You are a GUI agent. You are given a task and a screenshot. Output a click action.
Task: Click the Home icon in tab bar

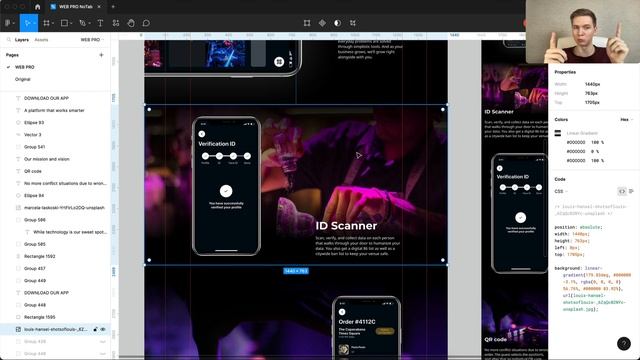[x=38, y=7]
